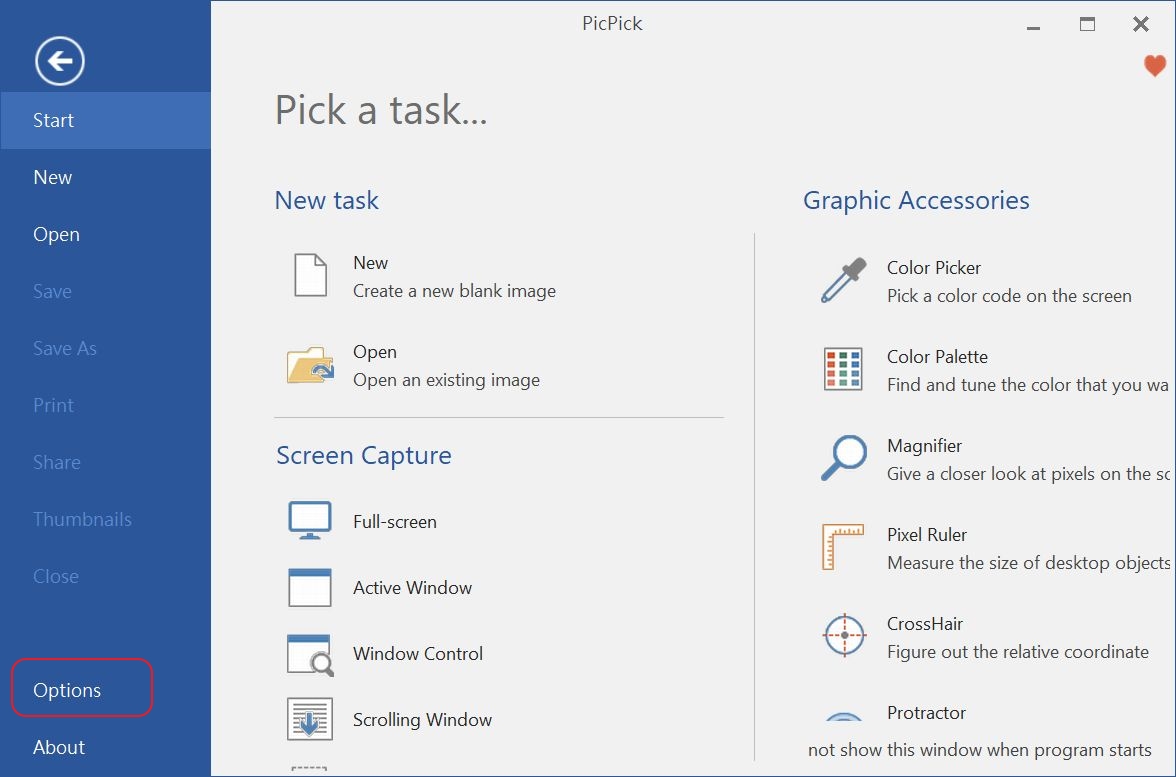Click 'Create a new blank image' text
The height and width of the screenshot is (777, 1176).
coord(454,291)
